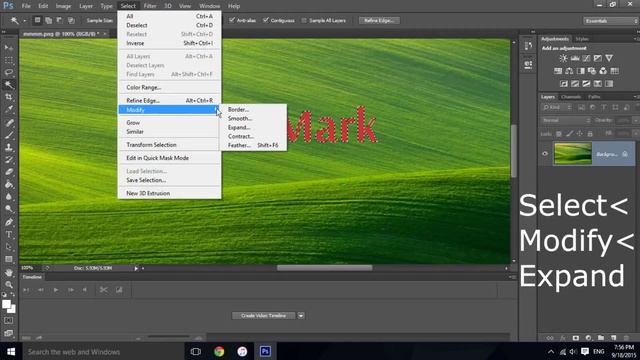Select the Zoom tool
This screenshot has height=360, width=640.
[x=9, y=284]
